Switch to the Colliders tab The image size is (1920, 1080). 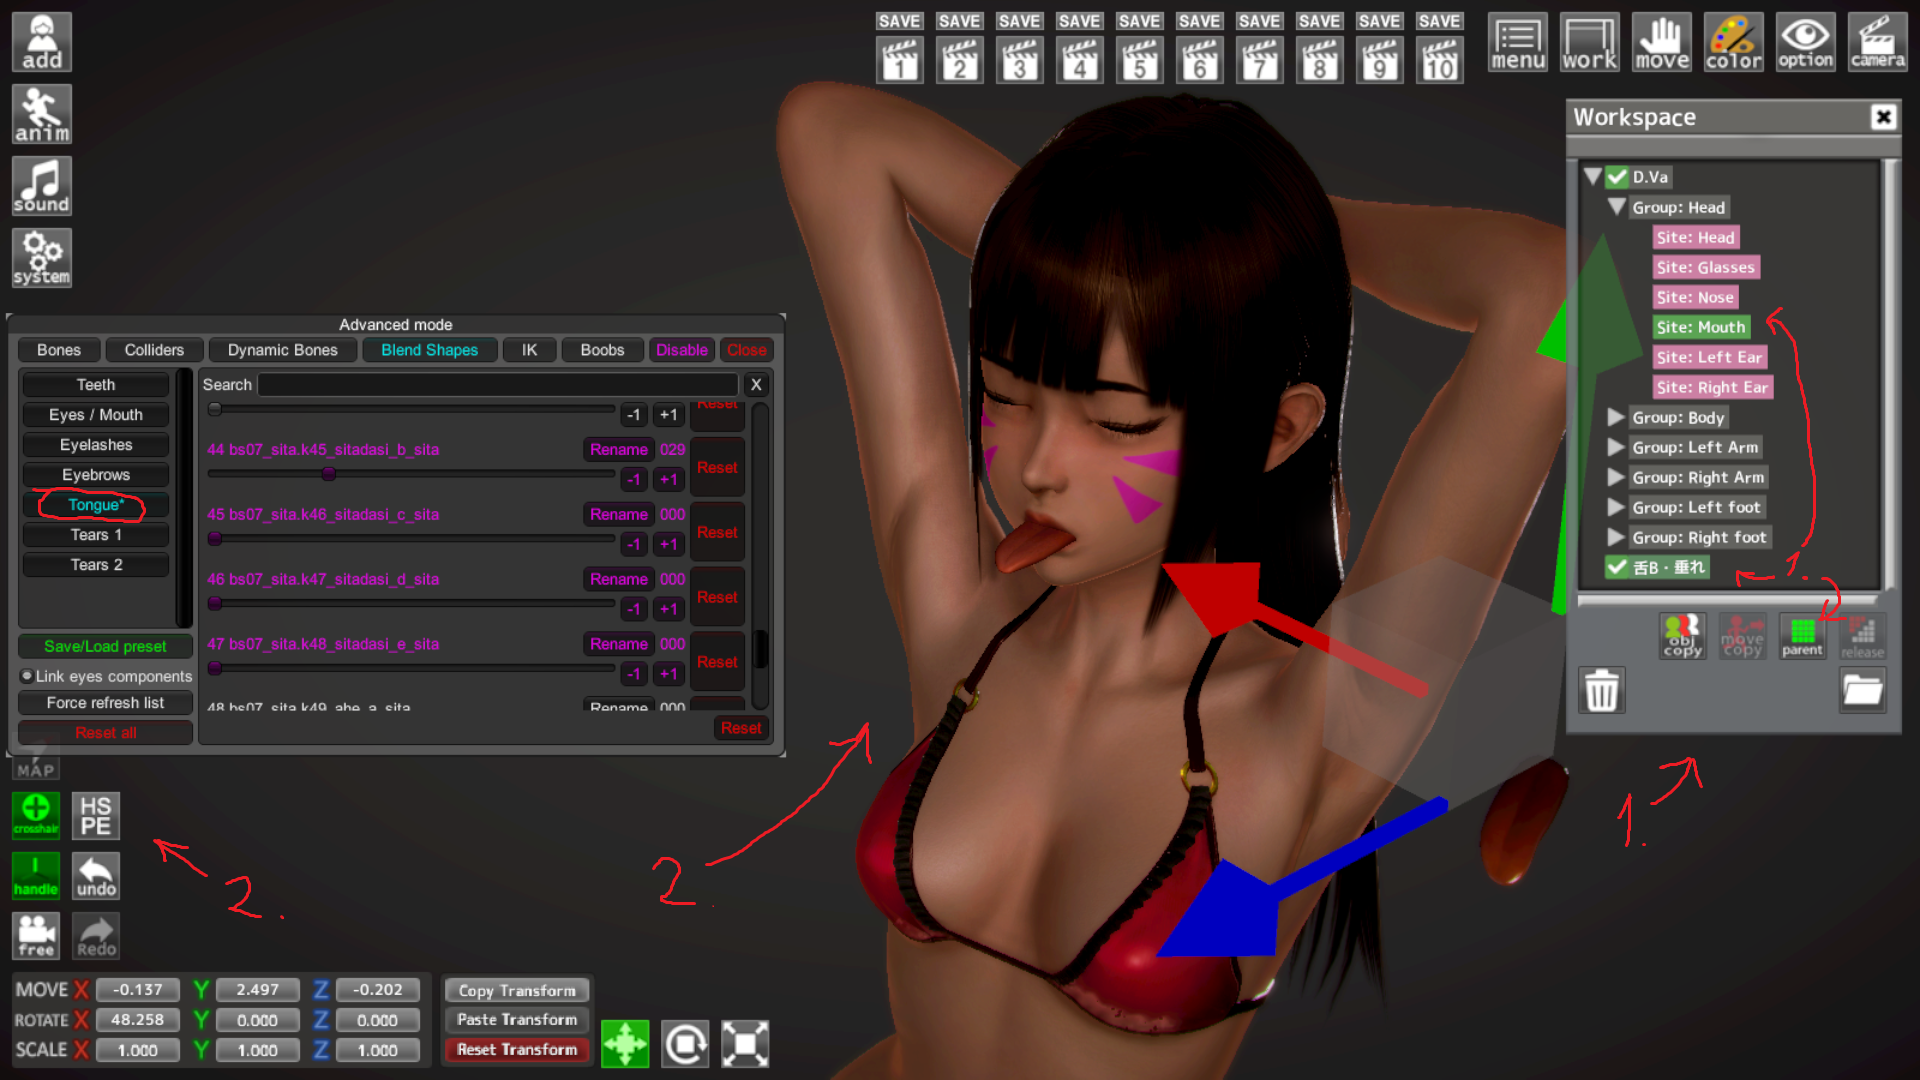pyautogui.click(x=154, y=350)
